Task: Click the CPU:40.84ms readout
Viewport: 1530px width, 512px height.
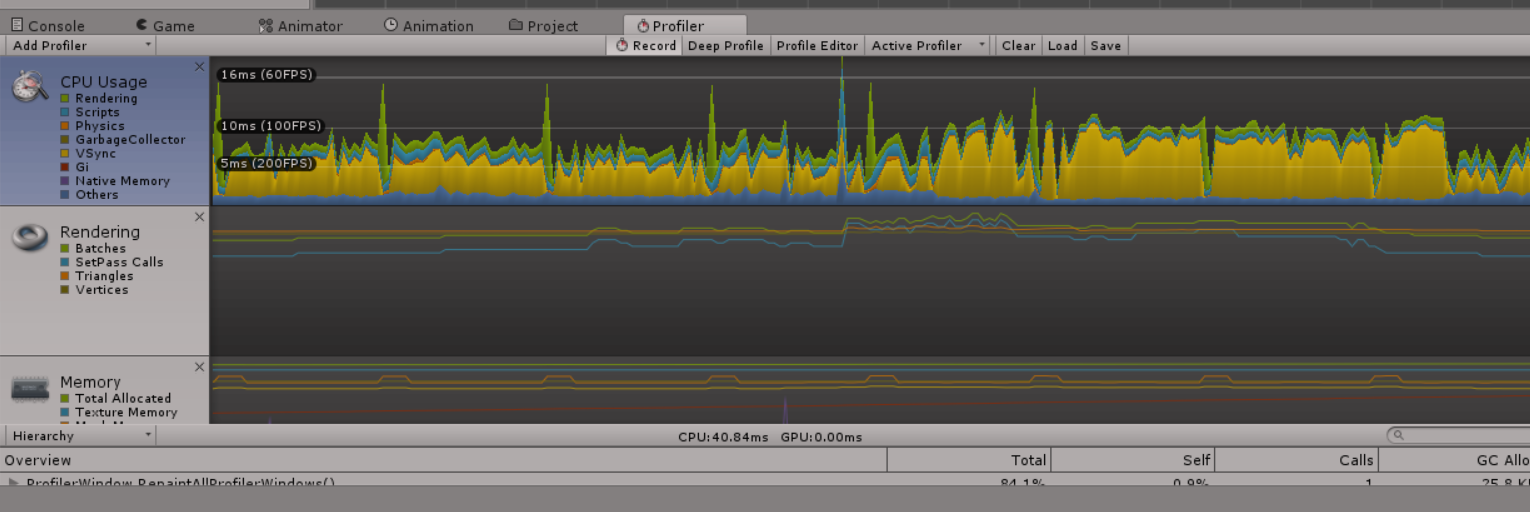Action: 723,437
